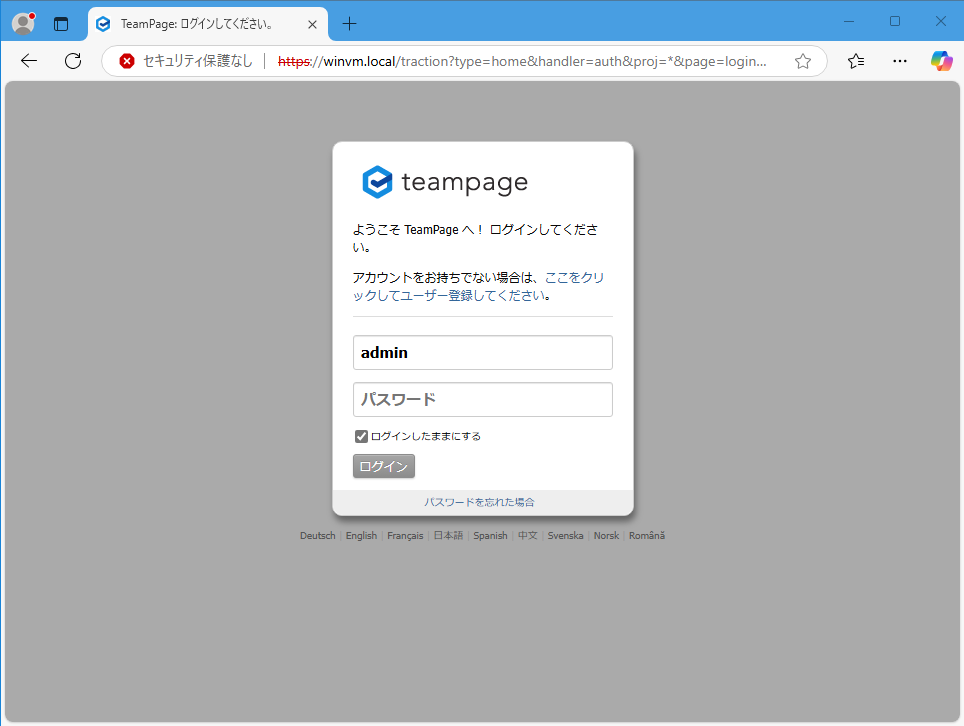Switch language to English
The image size is (964, 726).
(362, 535)
